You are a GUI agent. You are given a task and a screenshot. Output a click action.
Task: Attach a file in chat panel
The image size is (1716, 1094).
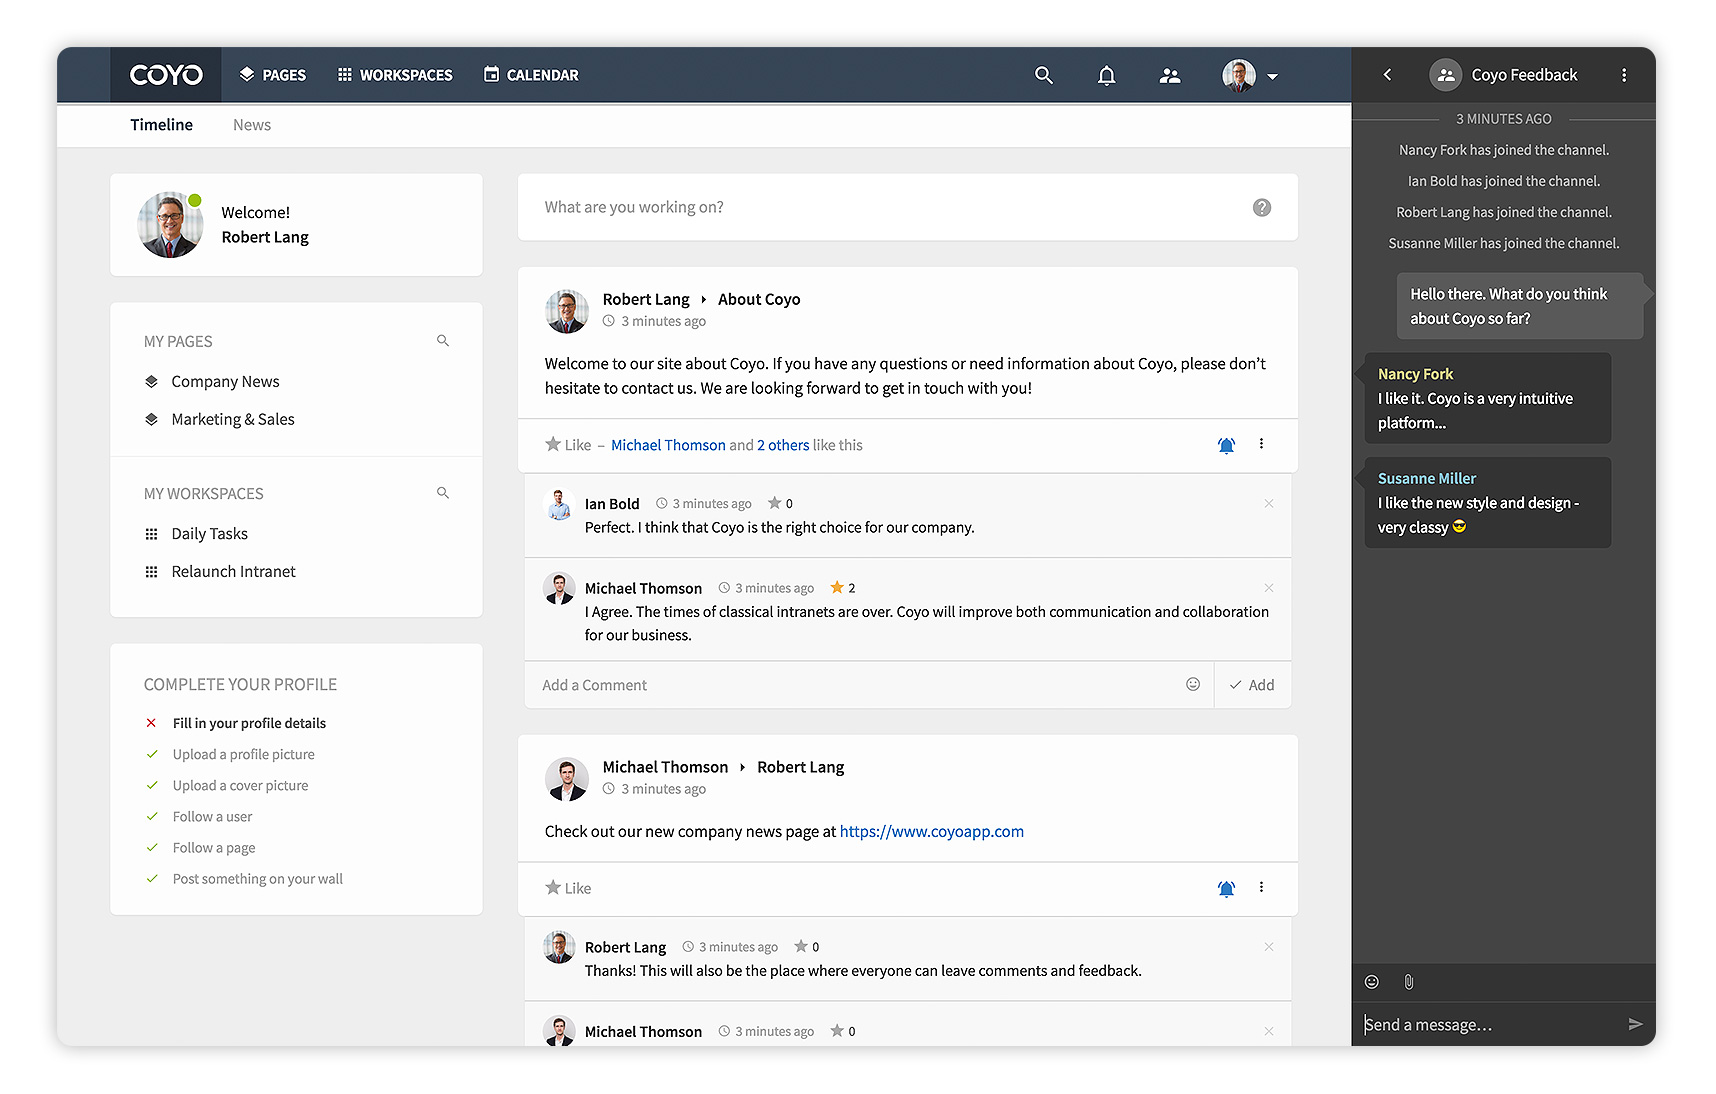click(x=1408, y=982)
